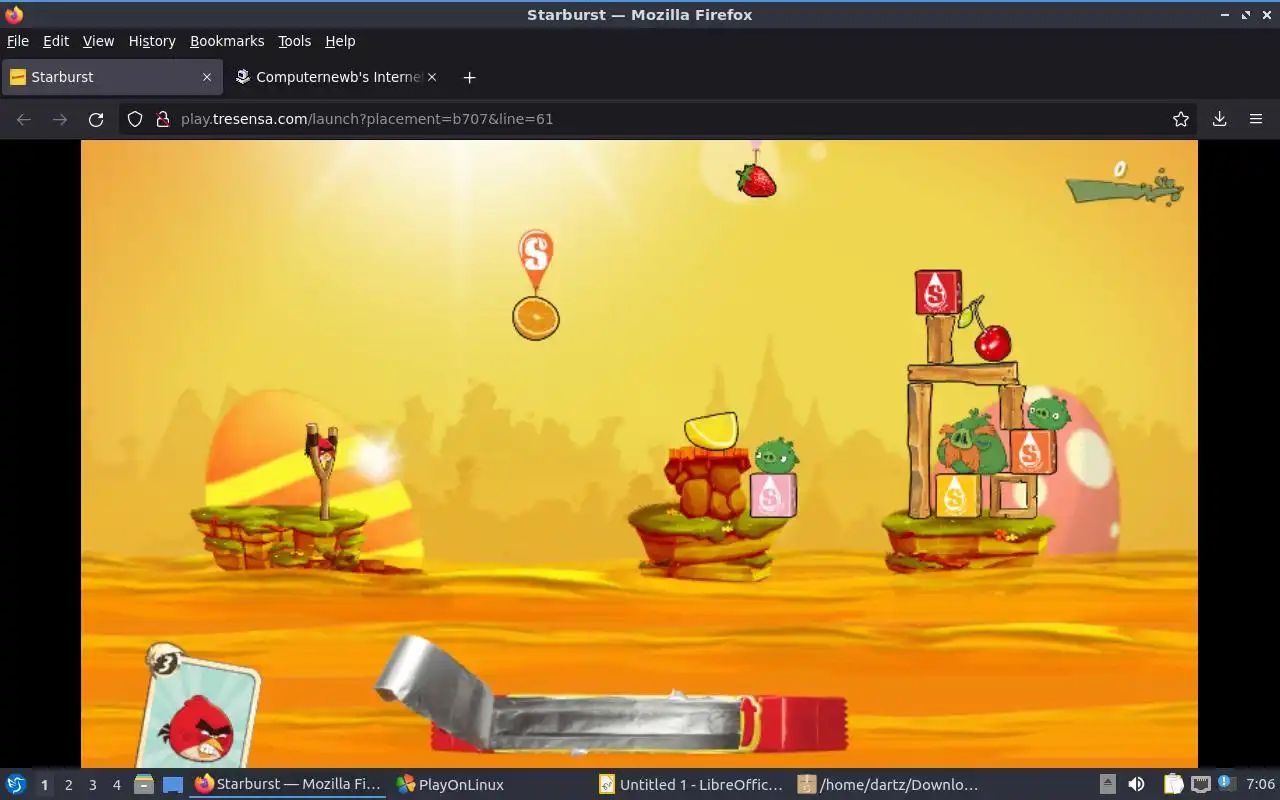
Task: Open the View menu
Action: click(98, 41)
